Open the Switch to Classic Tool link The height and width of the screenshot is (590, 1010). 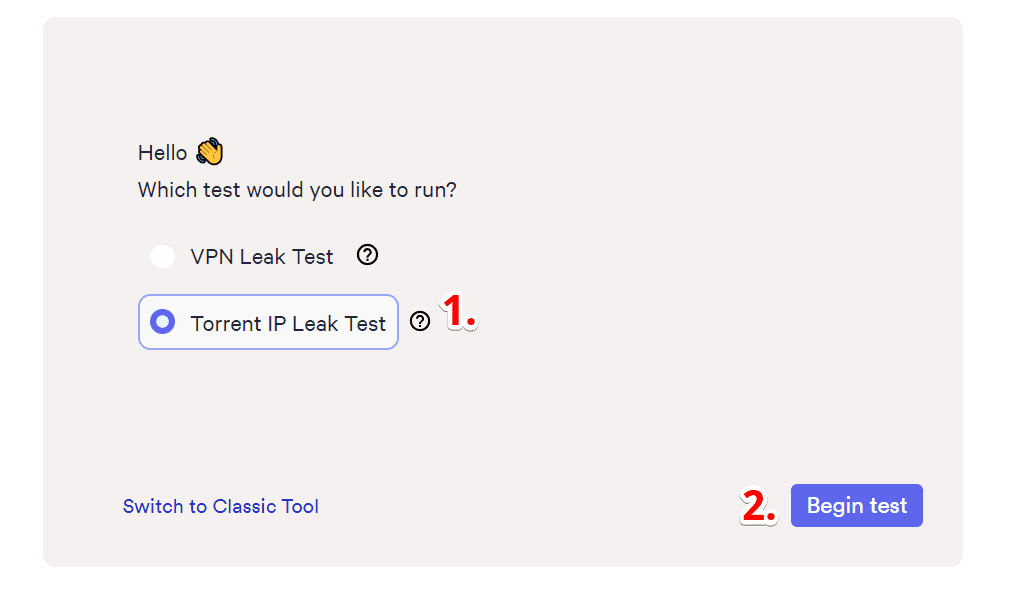pos(220,506)
